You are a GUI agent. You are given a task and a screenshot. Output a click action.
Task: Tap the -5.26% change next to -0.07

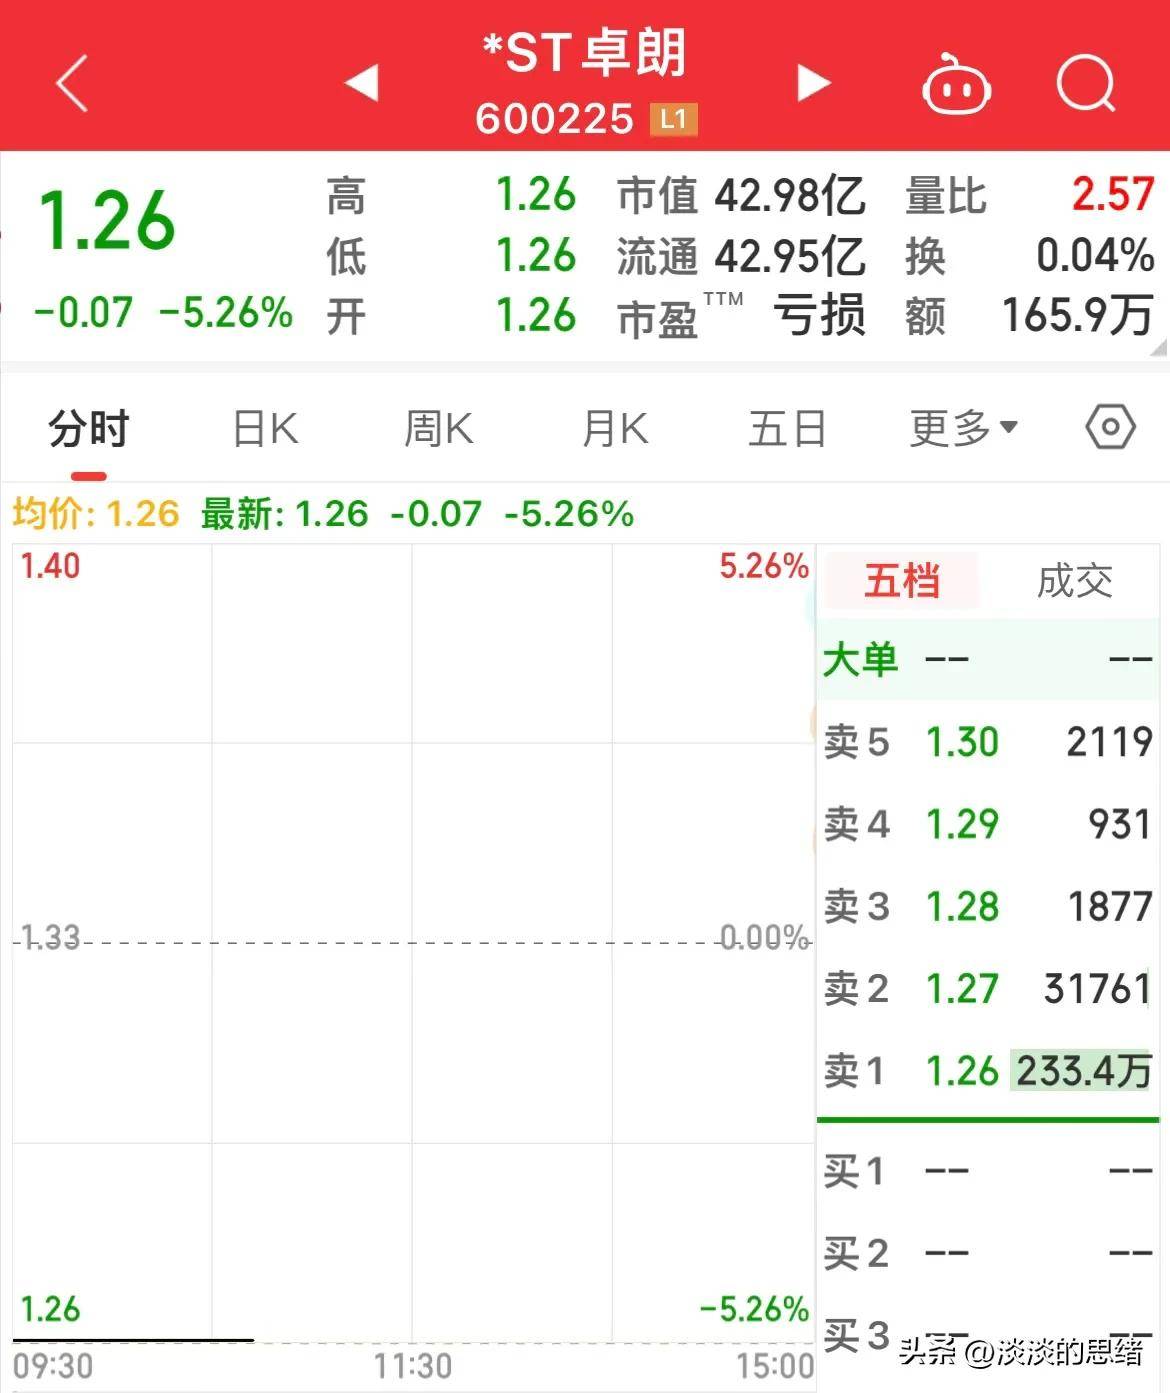(x=226, y=312)
